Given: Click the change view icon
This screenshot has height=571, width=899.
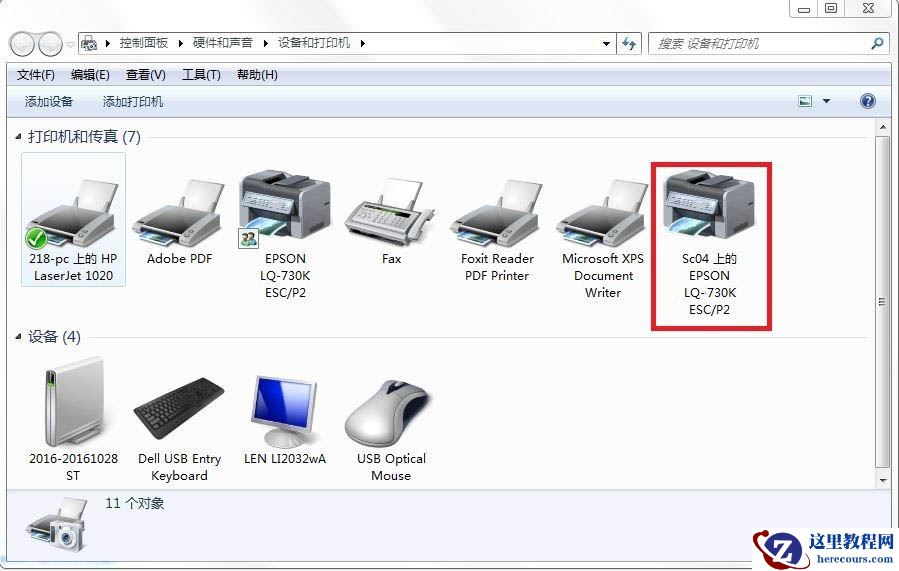Looking at the screenshot, I should pos(806,101).
